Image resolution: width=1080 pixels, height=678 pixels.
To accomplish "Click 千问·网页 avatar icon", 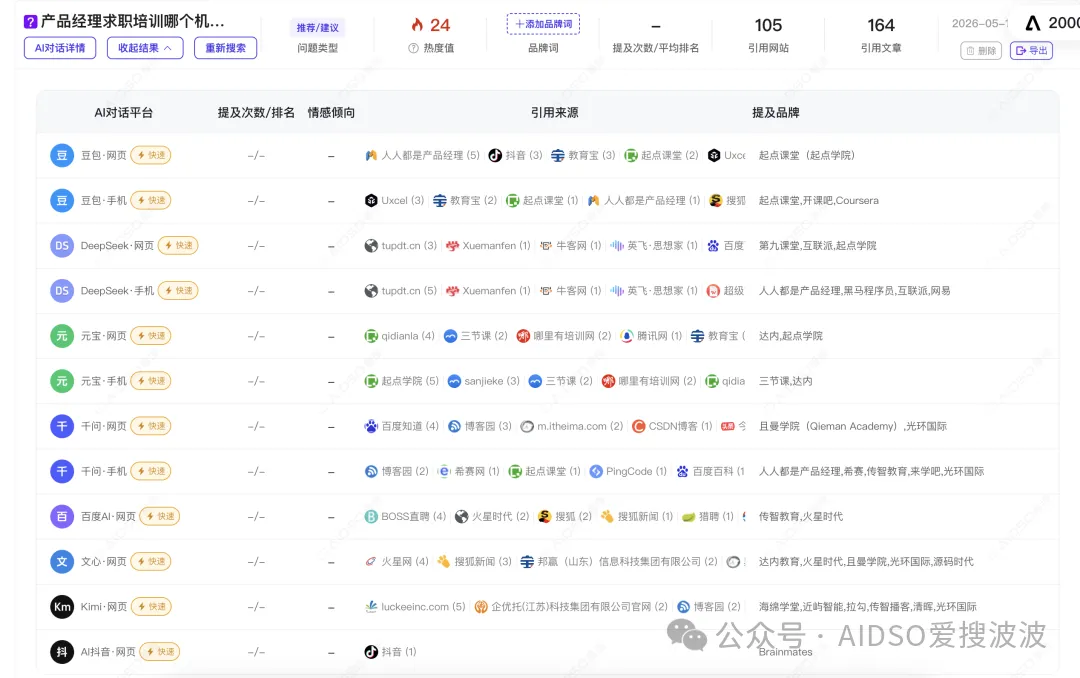I will pyautogui.click(x=62, y=426).
